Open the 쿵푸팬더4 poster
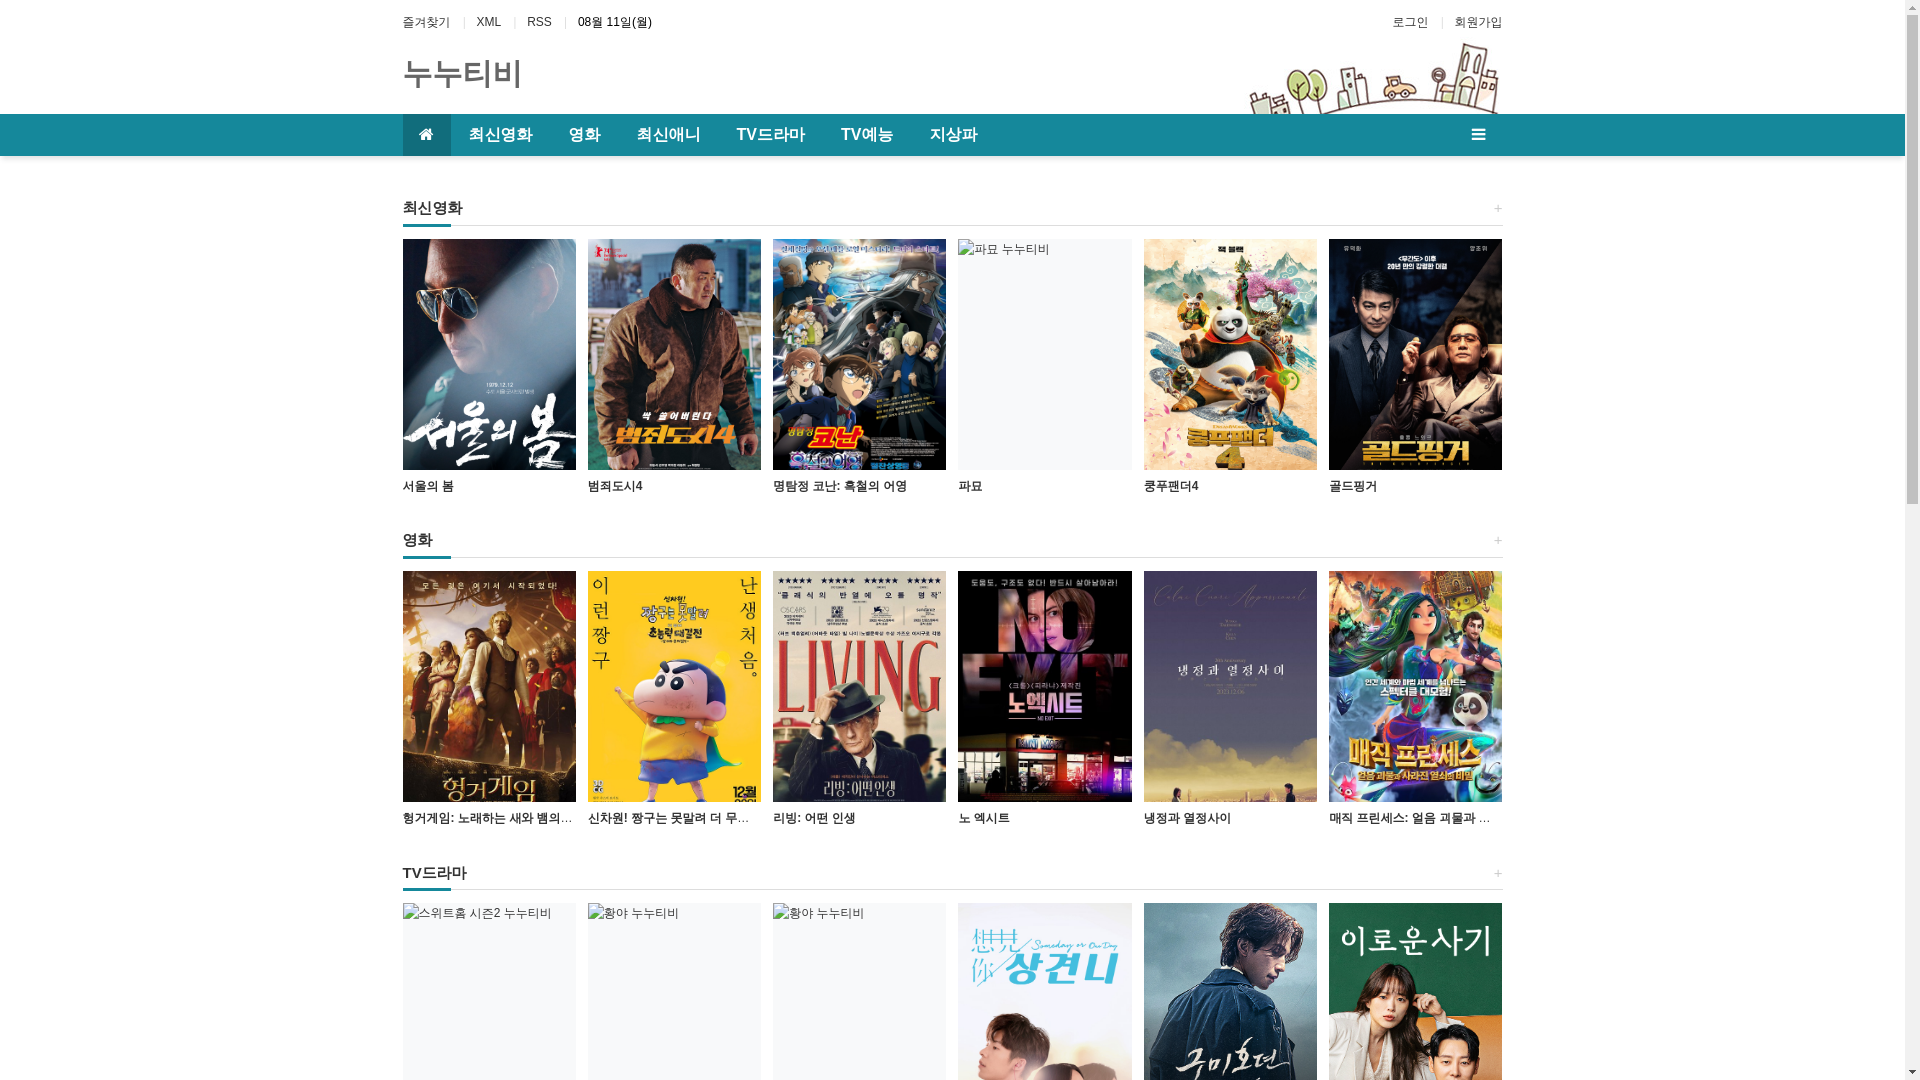The width and height of the screenshot is (1920, 1080). [1230, 354]
